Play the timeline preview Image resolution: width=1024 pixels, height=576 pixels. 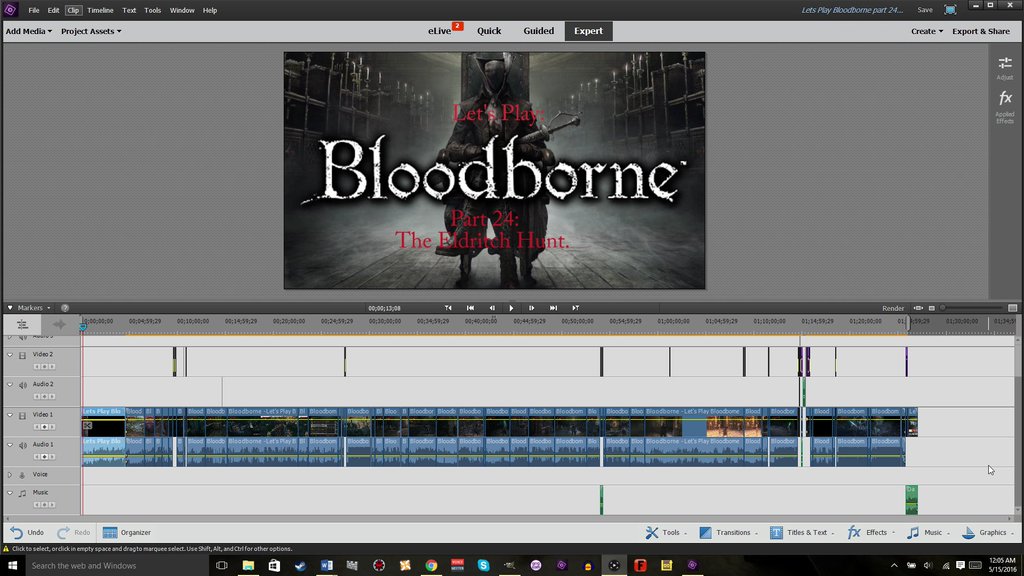(x=511, y=308)
